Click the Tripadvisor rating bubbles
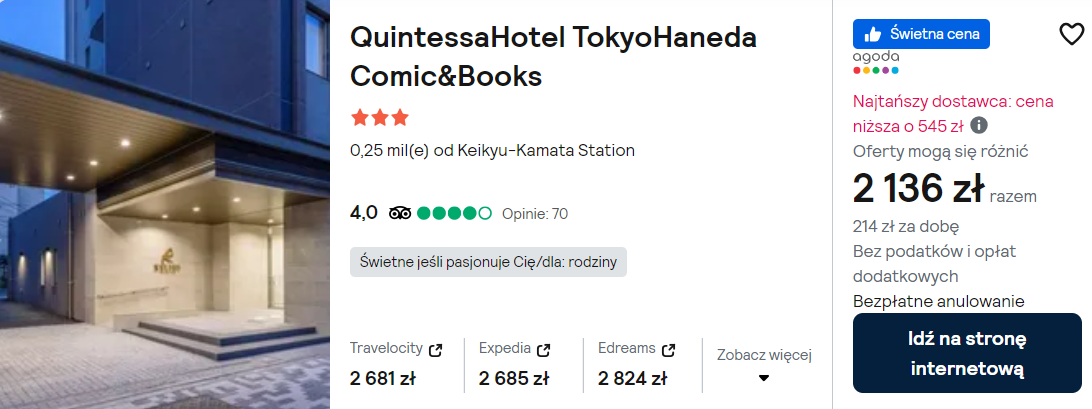This screenshot has height=409, width=1092. click(x=454, y=213)
